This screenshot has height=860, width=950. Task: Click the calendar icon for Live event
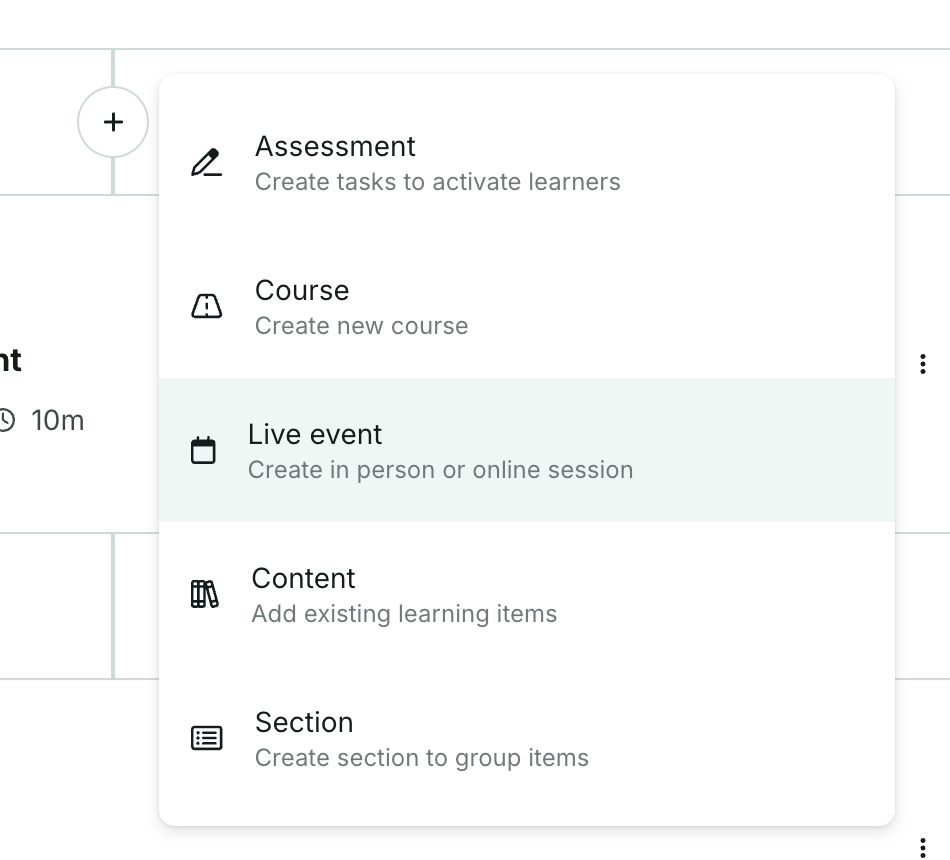point(203,450)
